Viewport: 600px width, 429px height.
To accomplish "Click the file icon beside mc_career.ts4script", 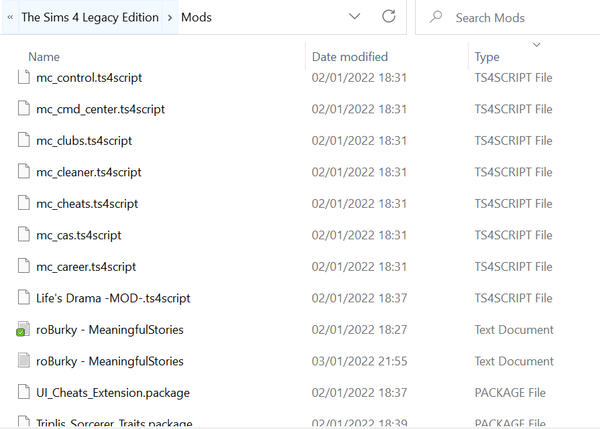I will (24, 266).
